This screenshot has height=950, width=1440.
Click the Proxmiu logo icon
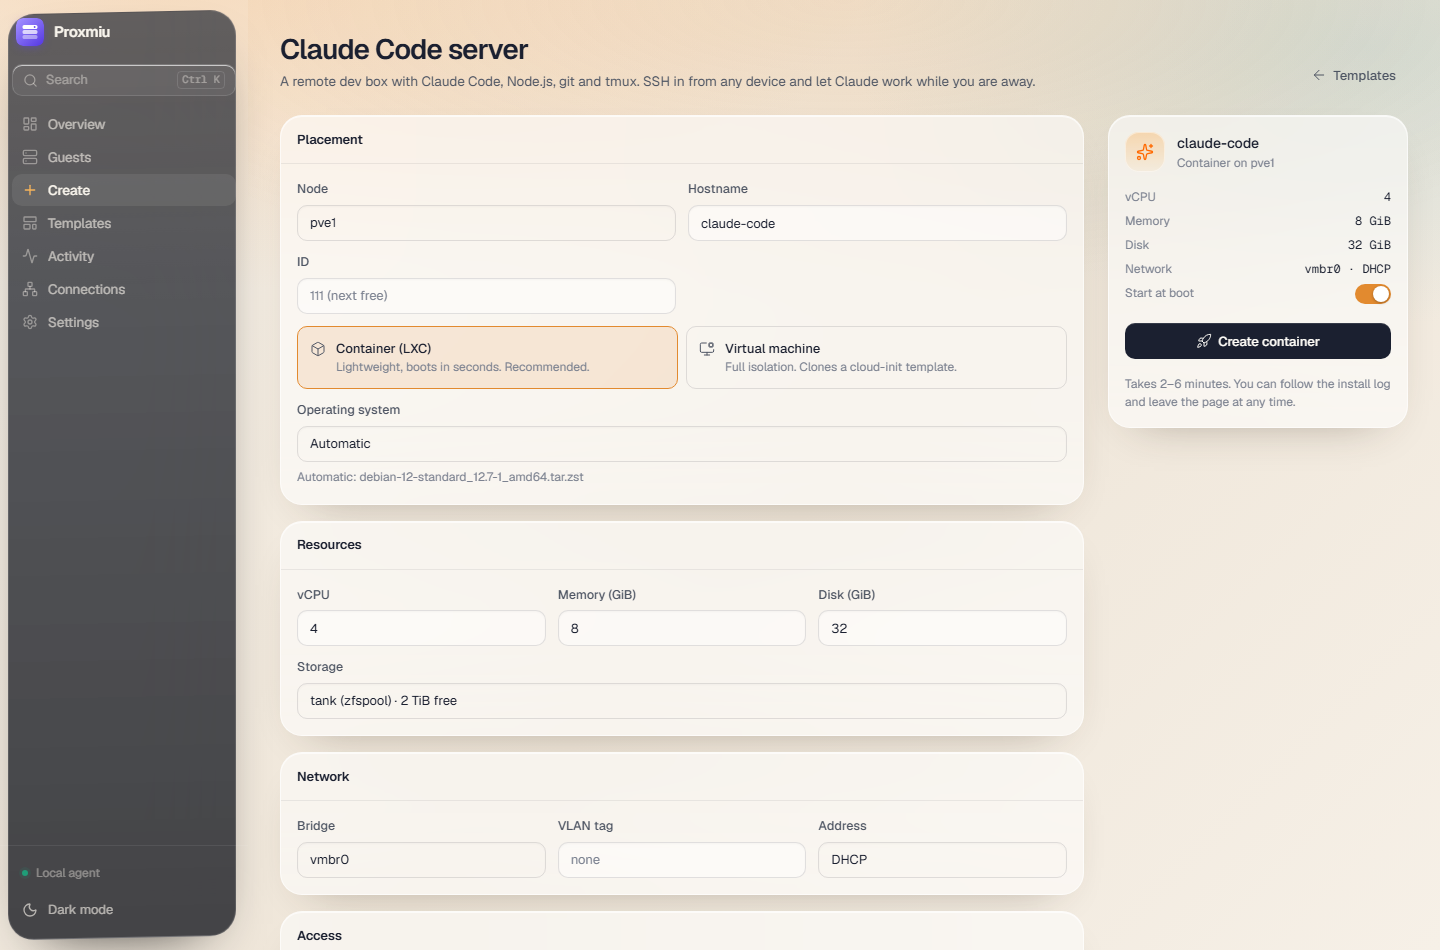tap(30, 32)
